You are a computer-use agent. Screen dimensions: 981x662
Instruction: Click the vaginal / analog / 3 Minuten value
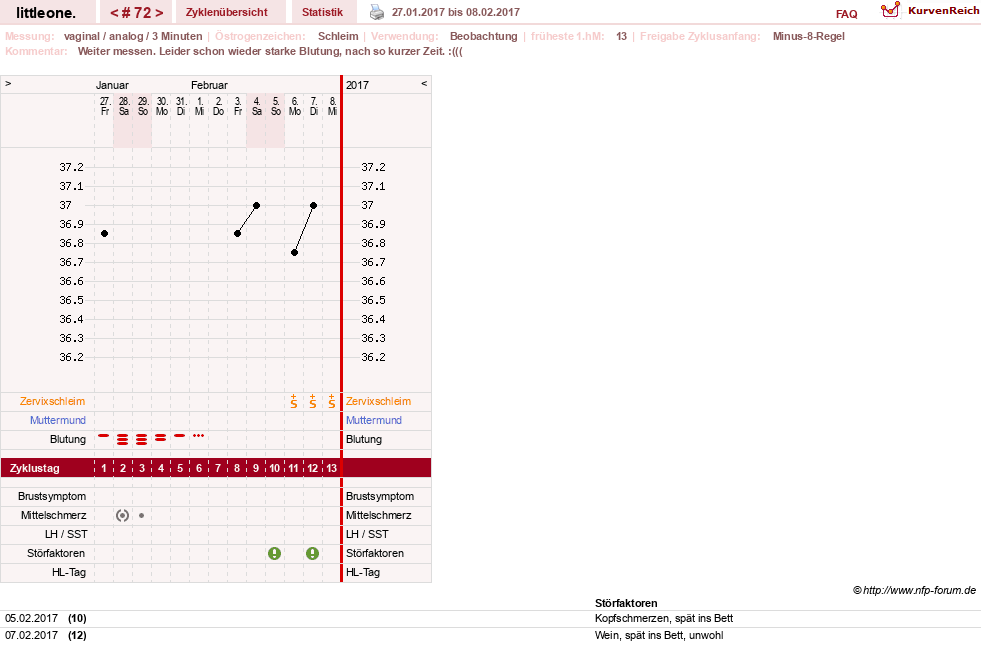point(133,36)
